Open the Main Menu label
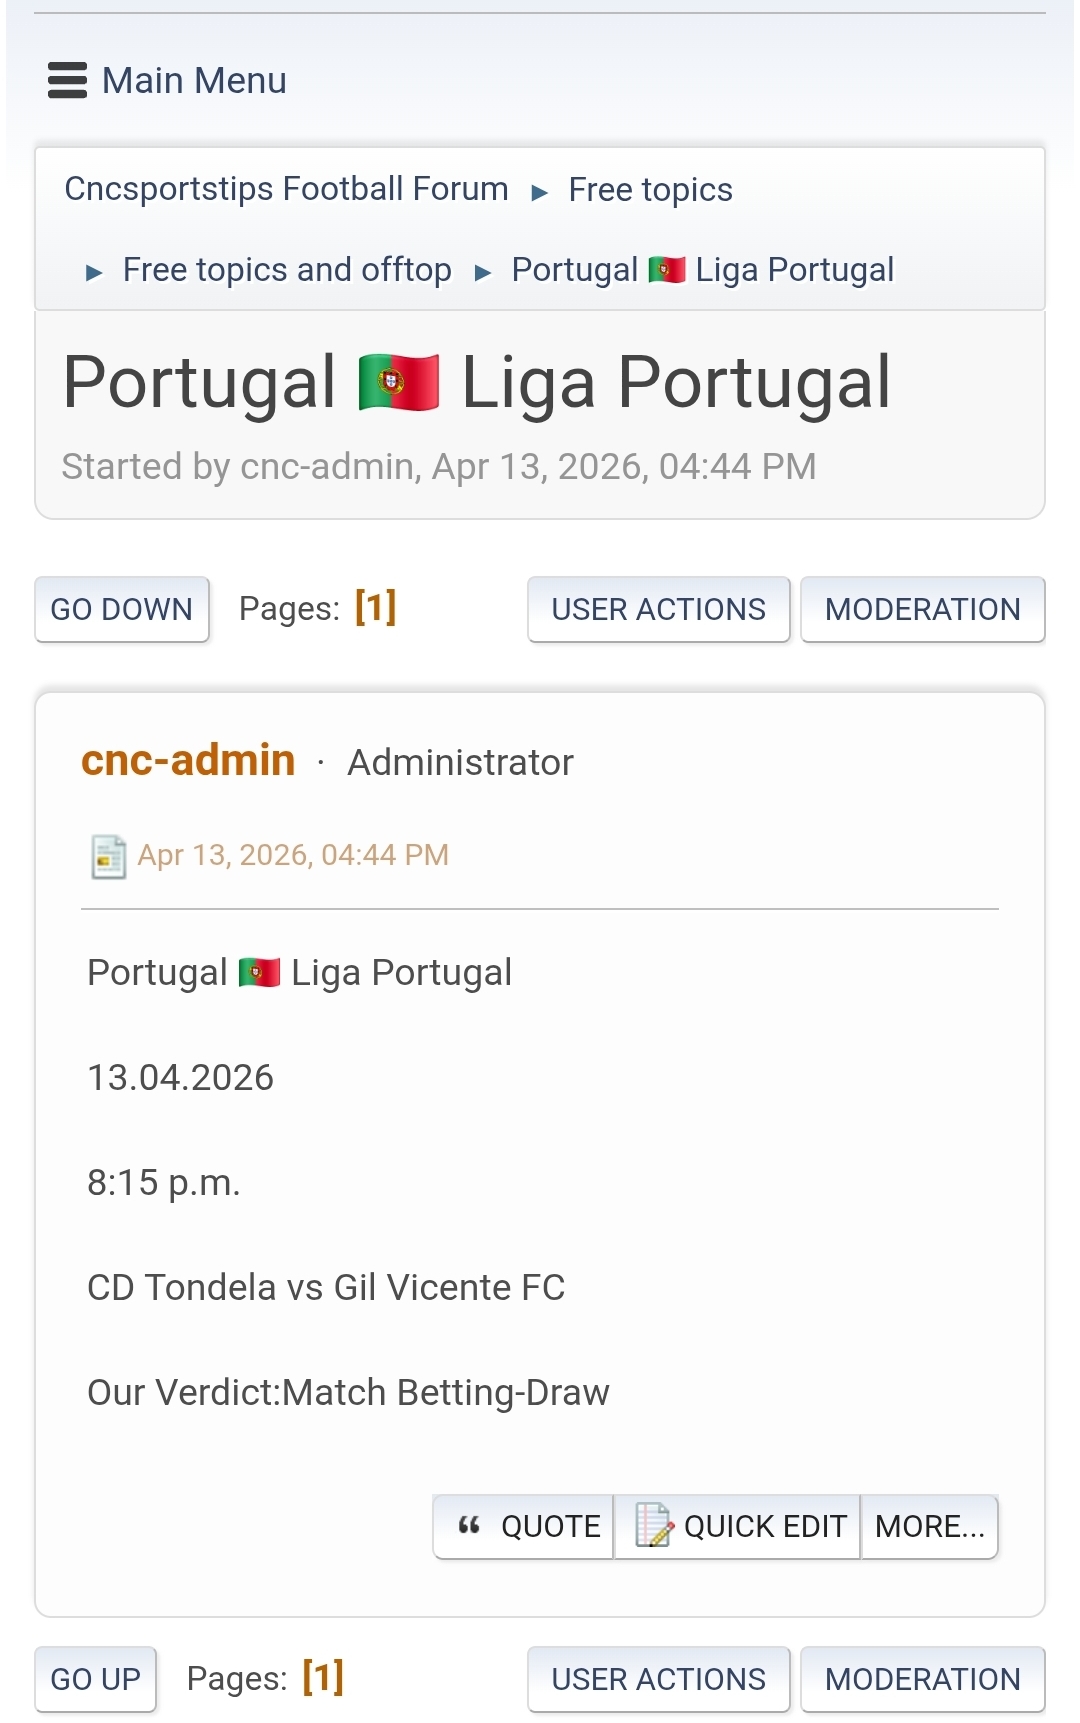Screen dimensions: 1080x1723 tap(194, 81)
